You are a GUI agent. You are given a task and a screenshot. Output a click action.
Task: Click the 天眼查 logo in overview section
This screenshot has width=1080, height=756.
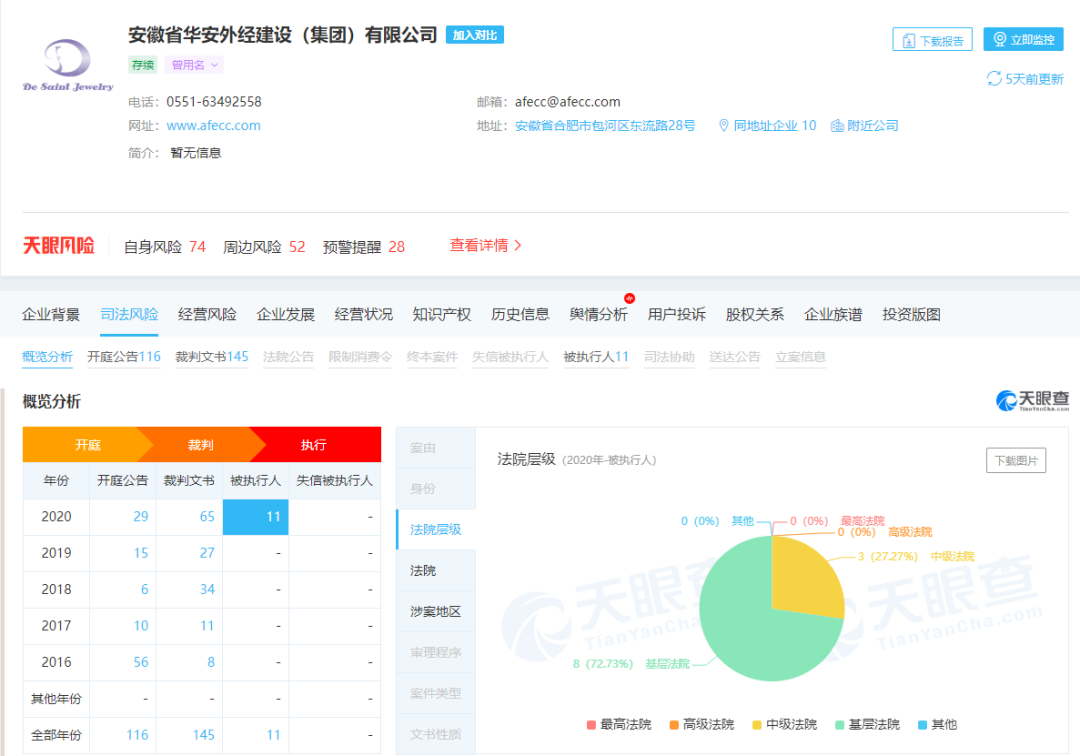click(x=1032, y=401)
